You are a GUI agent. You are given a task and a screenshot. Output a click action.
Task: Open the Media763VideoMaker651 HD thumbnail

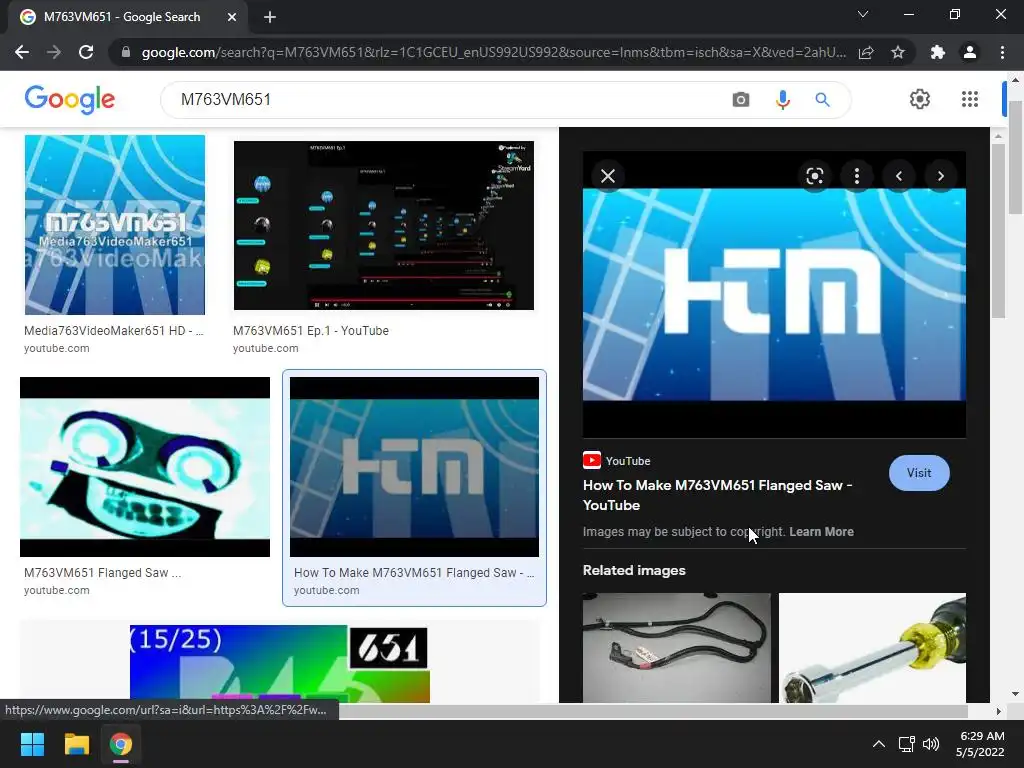115,225
